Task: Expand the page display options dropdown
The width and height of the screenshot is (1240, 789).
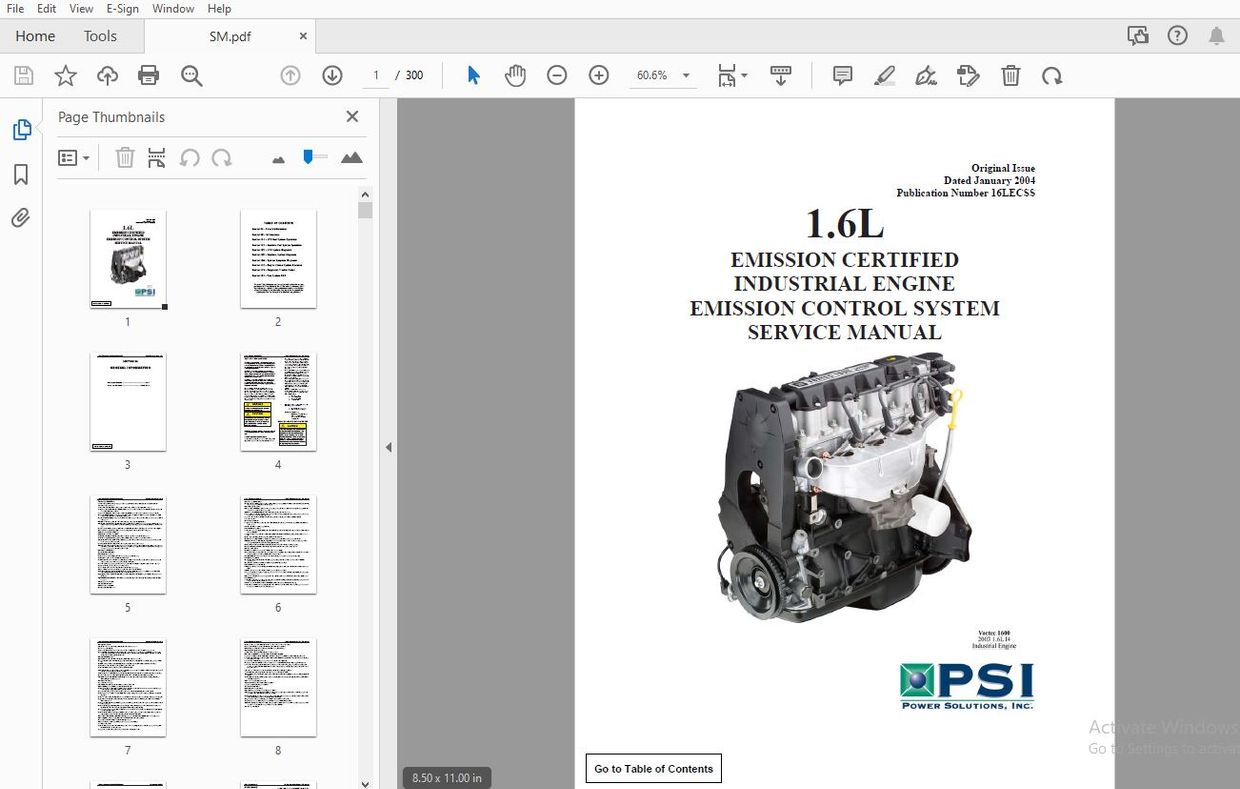Action: (742, 75)
